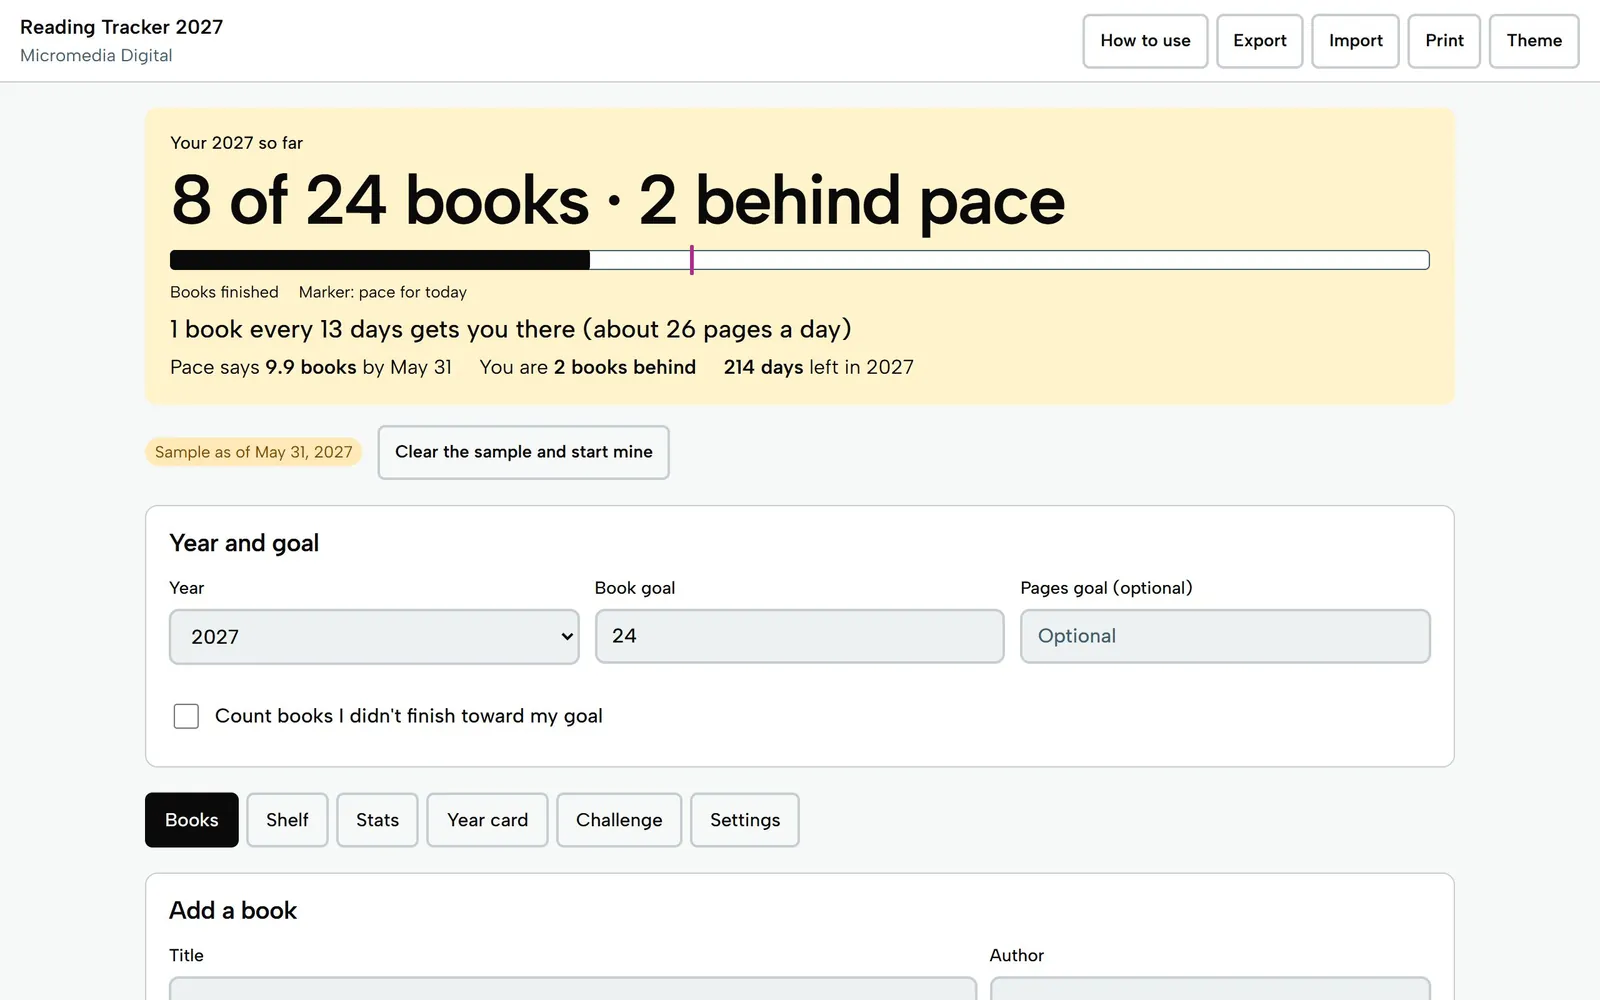Click 'You are 2 books behind' text

[588, 367]
